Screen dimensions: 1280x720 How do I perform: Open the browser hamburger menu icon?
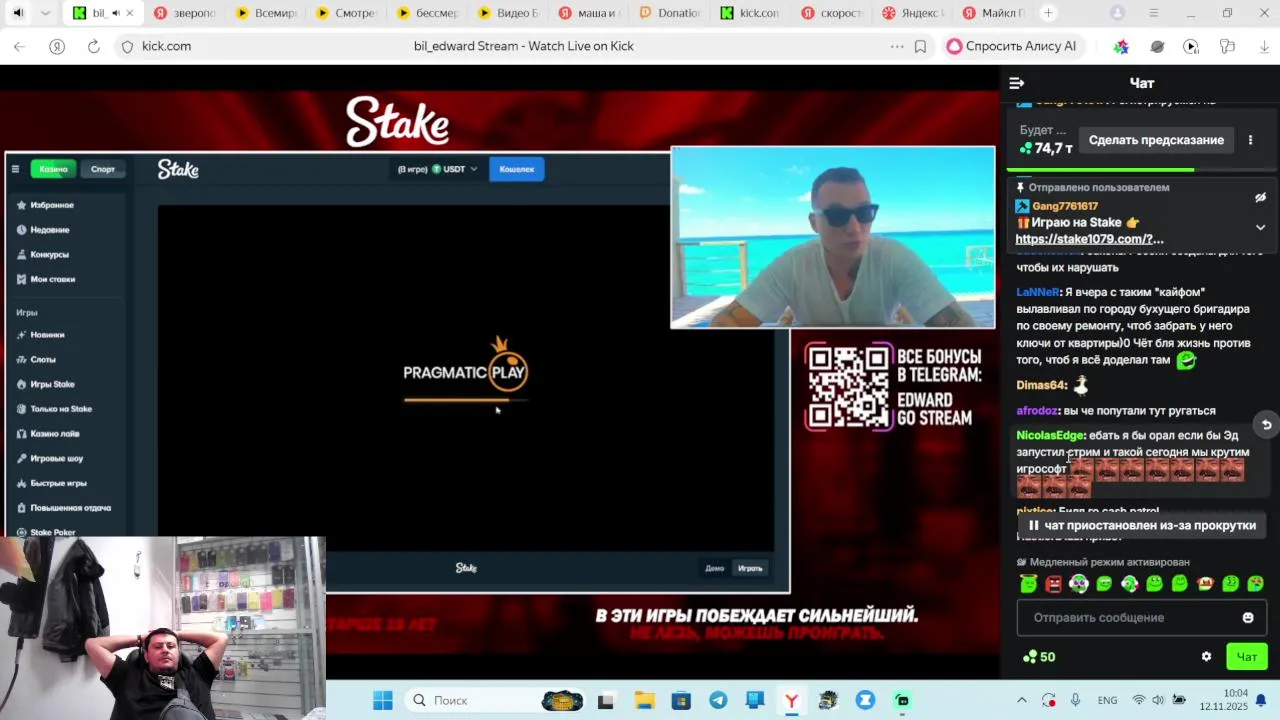click(1153, 13)
